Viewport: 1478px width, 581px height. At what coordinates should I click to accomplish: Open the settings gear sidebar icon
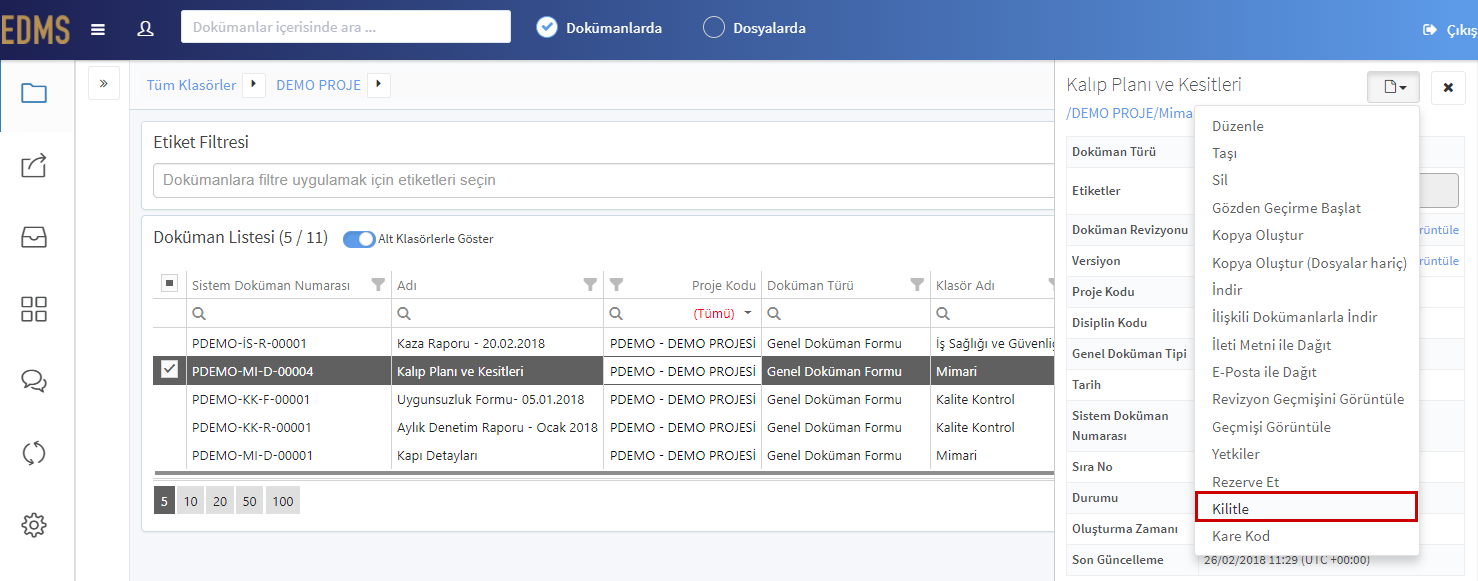pos(34,525)
